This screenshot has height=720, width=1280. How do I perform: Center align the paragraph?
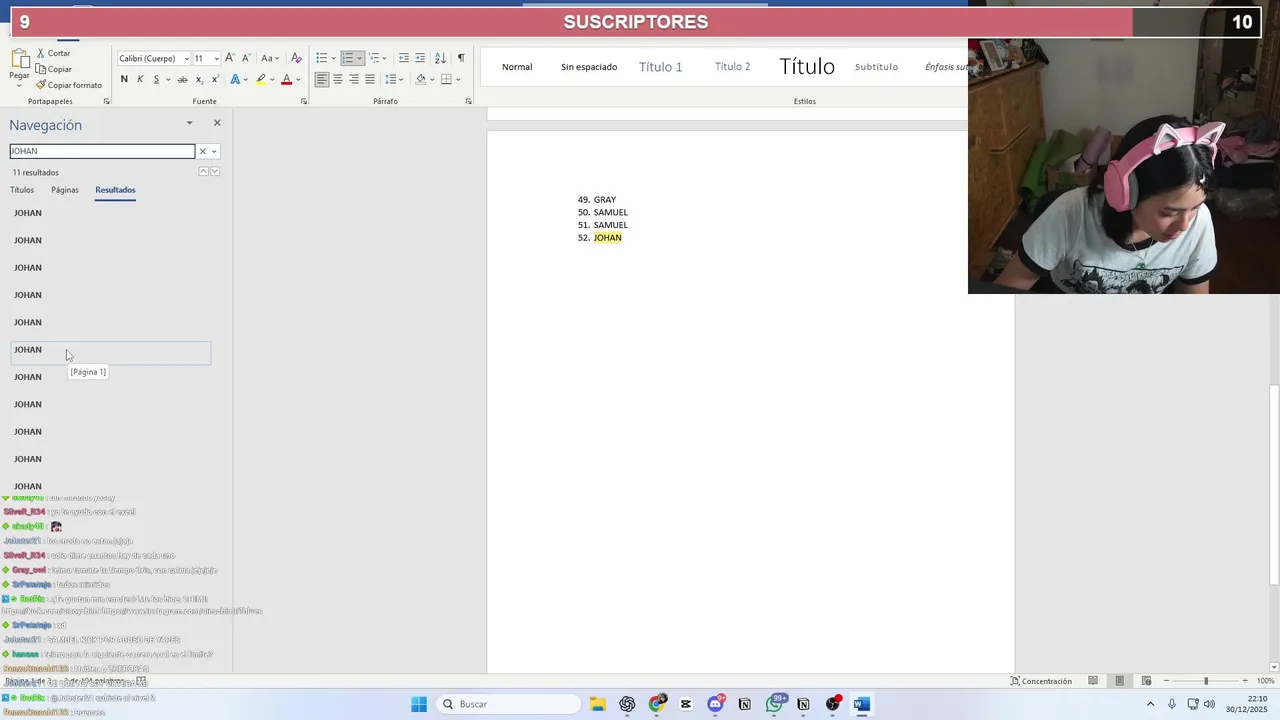[338, 79]
